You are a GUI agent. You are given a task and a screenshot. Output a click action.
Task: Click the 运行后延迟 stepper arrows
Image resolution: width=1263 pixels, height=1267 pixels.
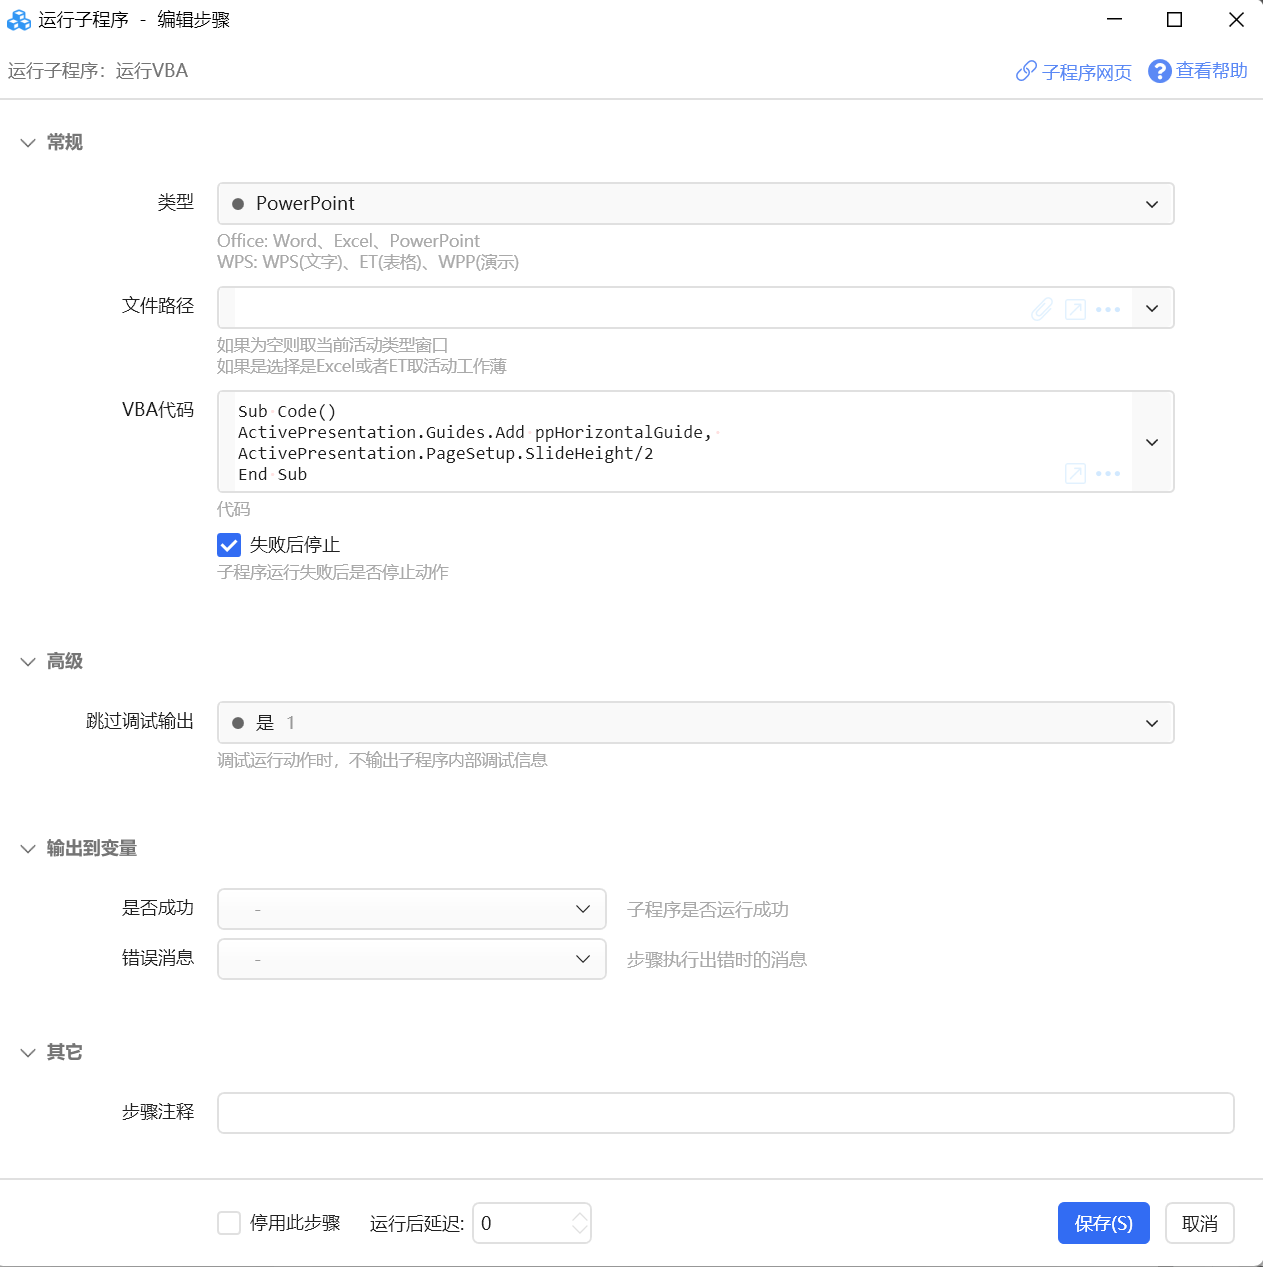(580, 1223)
